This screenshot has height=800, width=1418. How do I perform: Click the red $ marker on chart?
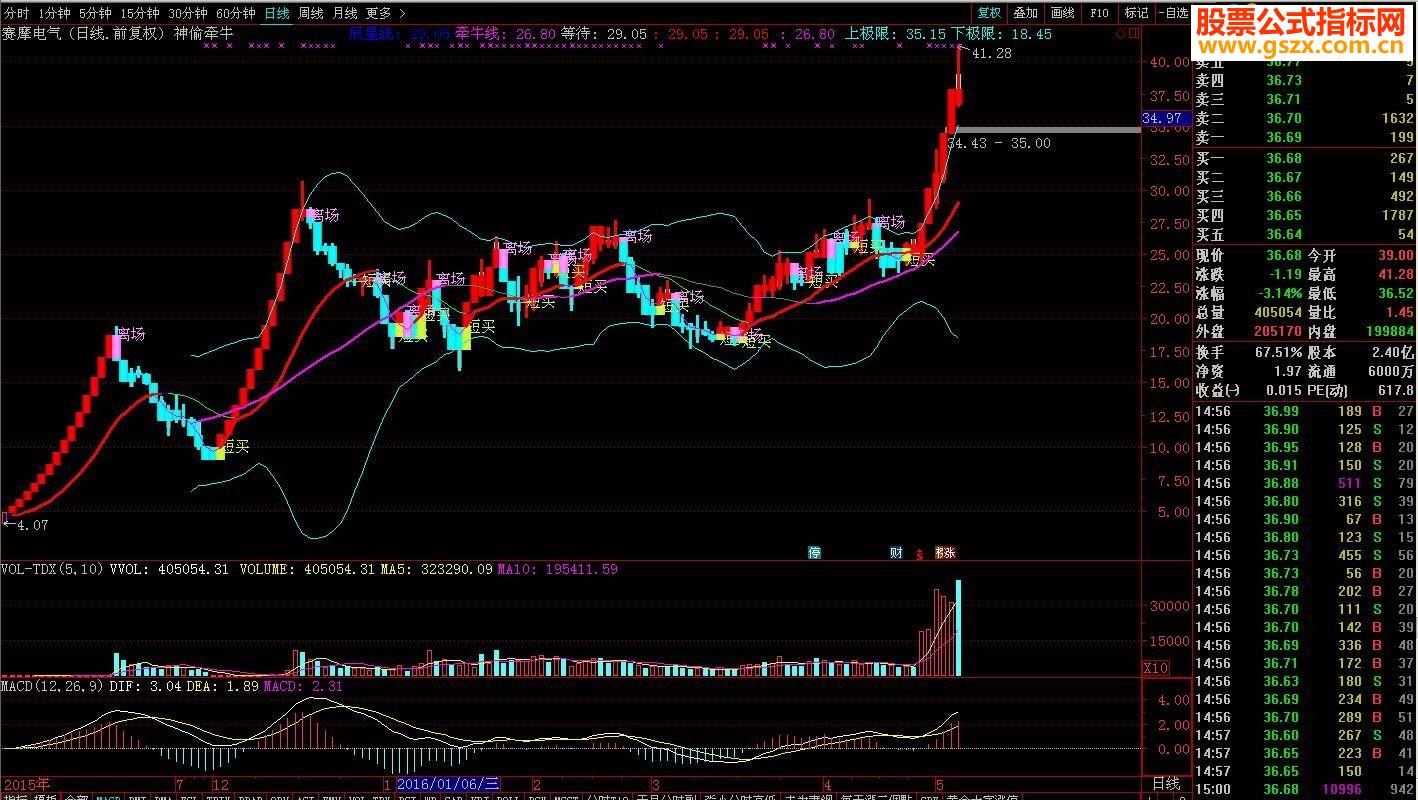920,553
